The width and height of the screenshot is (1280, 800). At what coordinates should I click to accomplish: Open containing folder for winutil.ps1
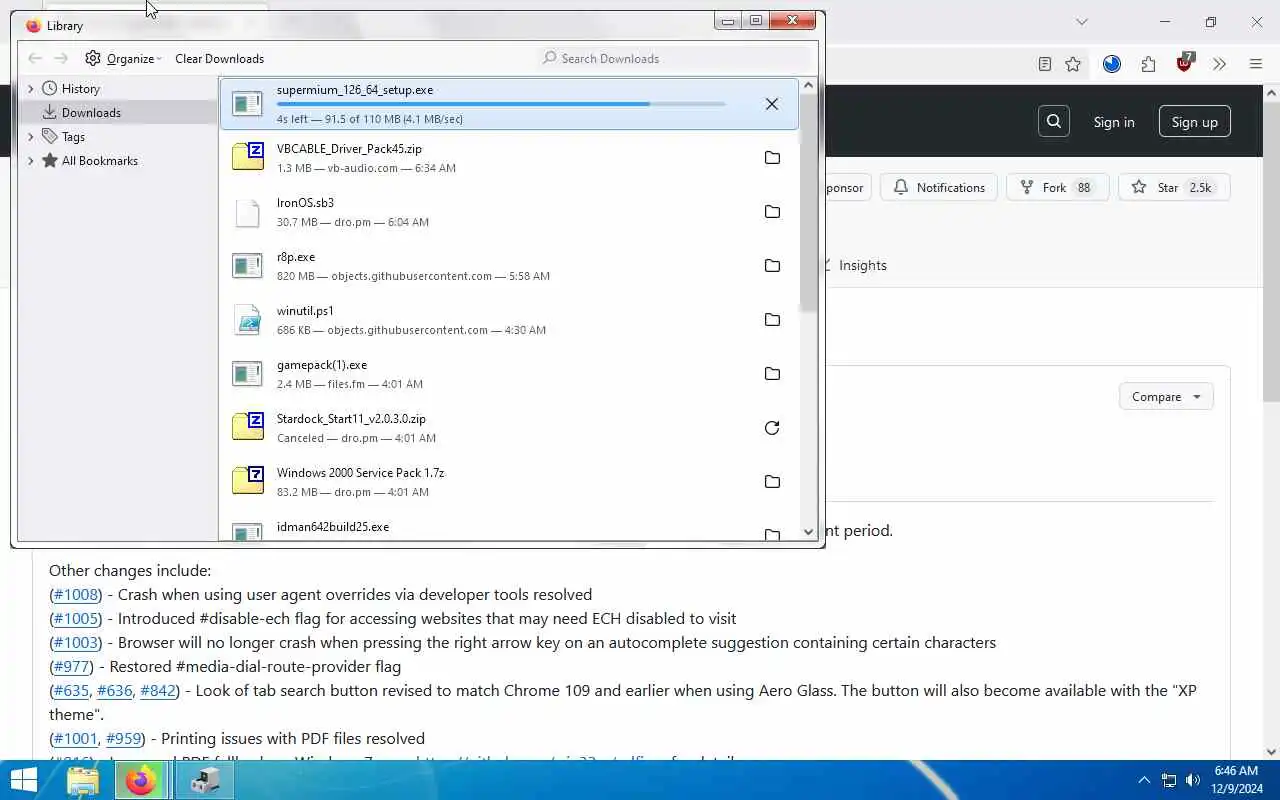coord(772,320)
